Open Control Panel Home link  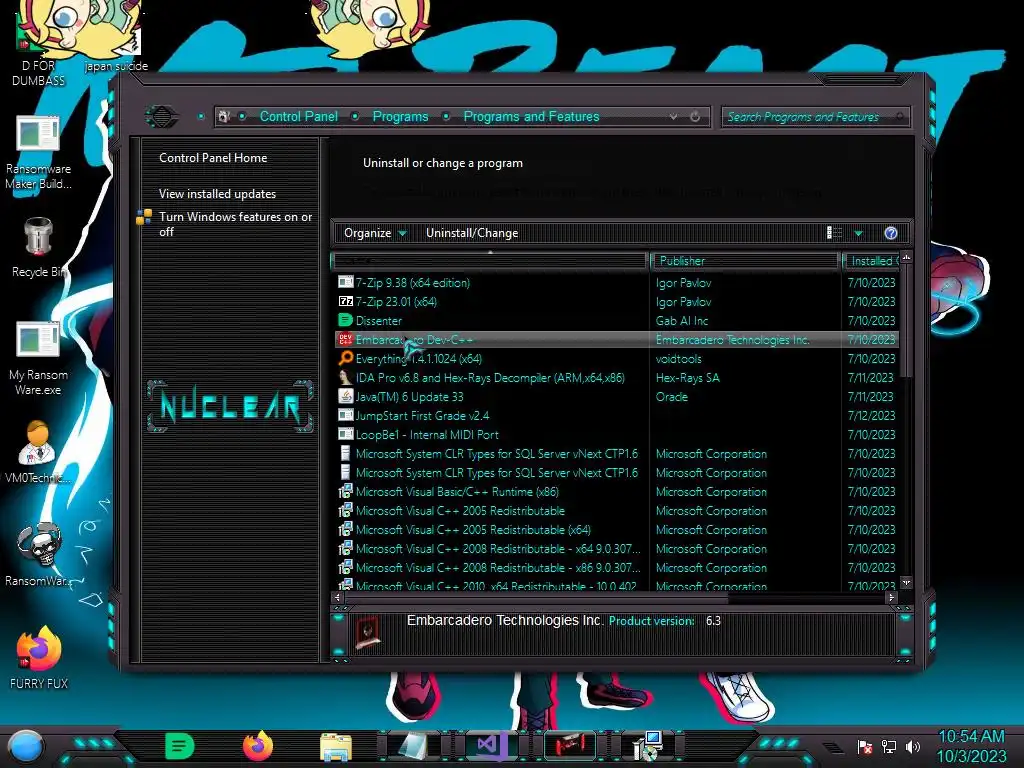213,157
